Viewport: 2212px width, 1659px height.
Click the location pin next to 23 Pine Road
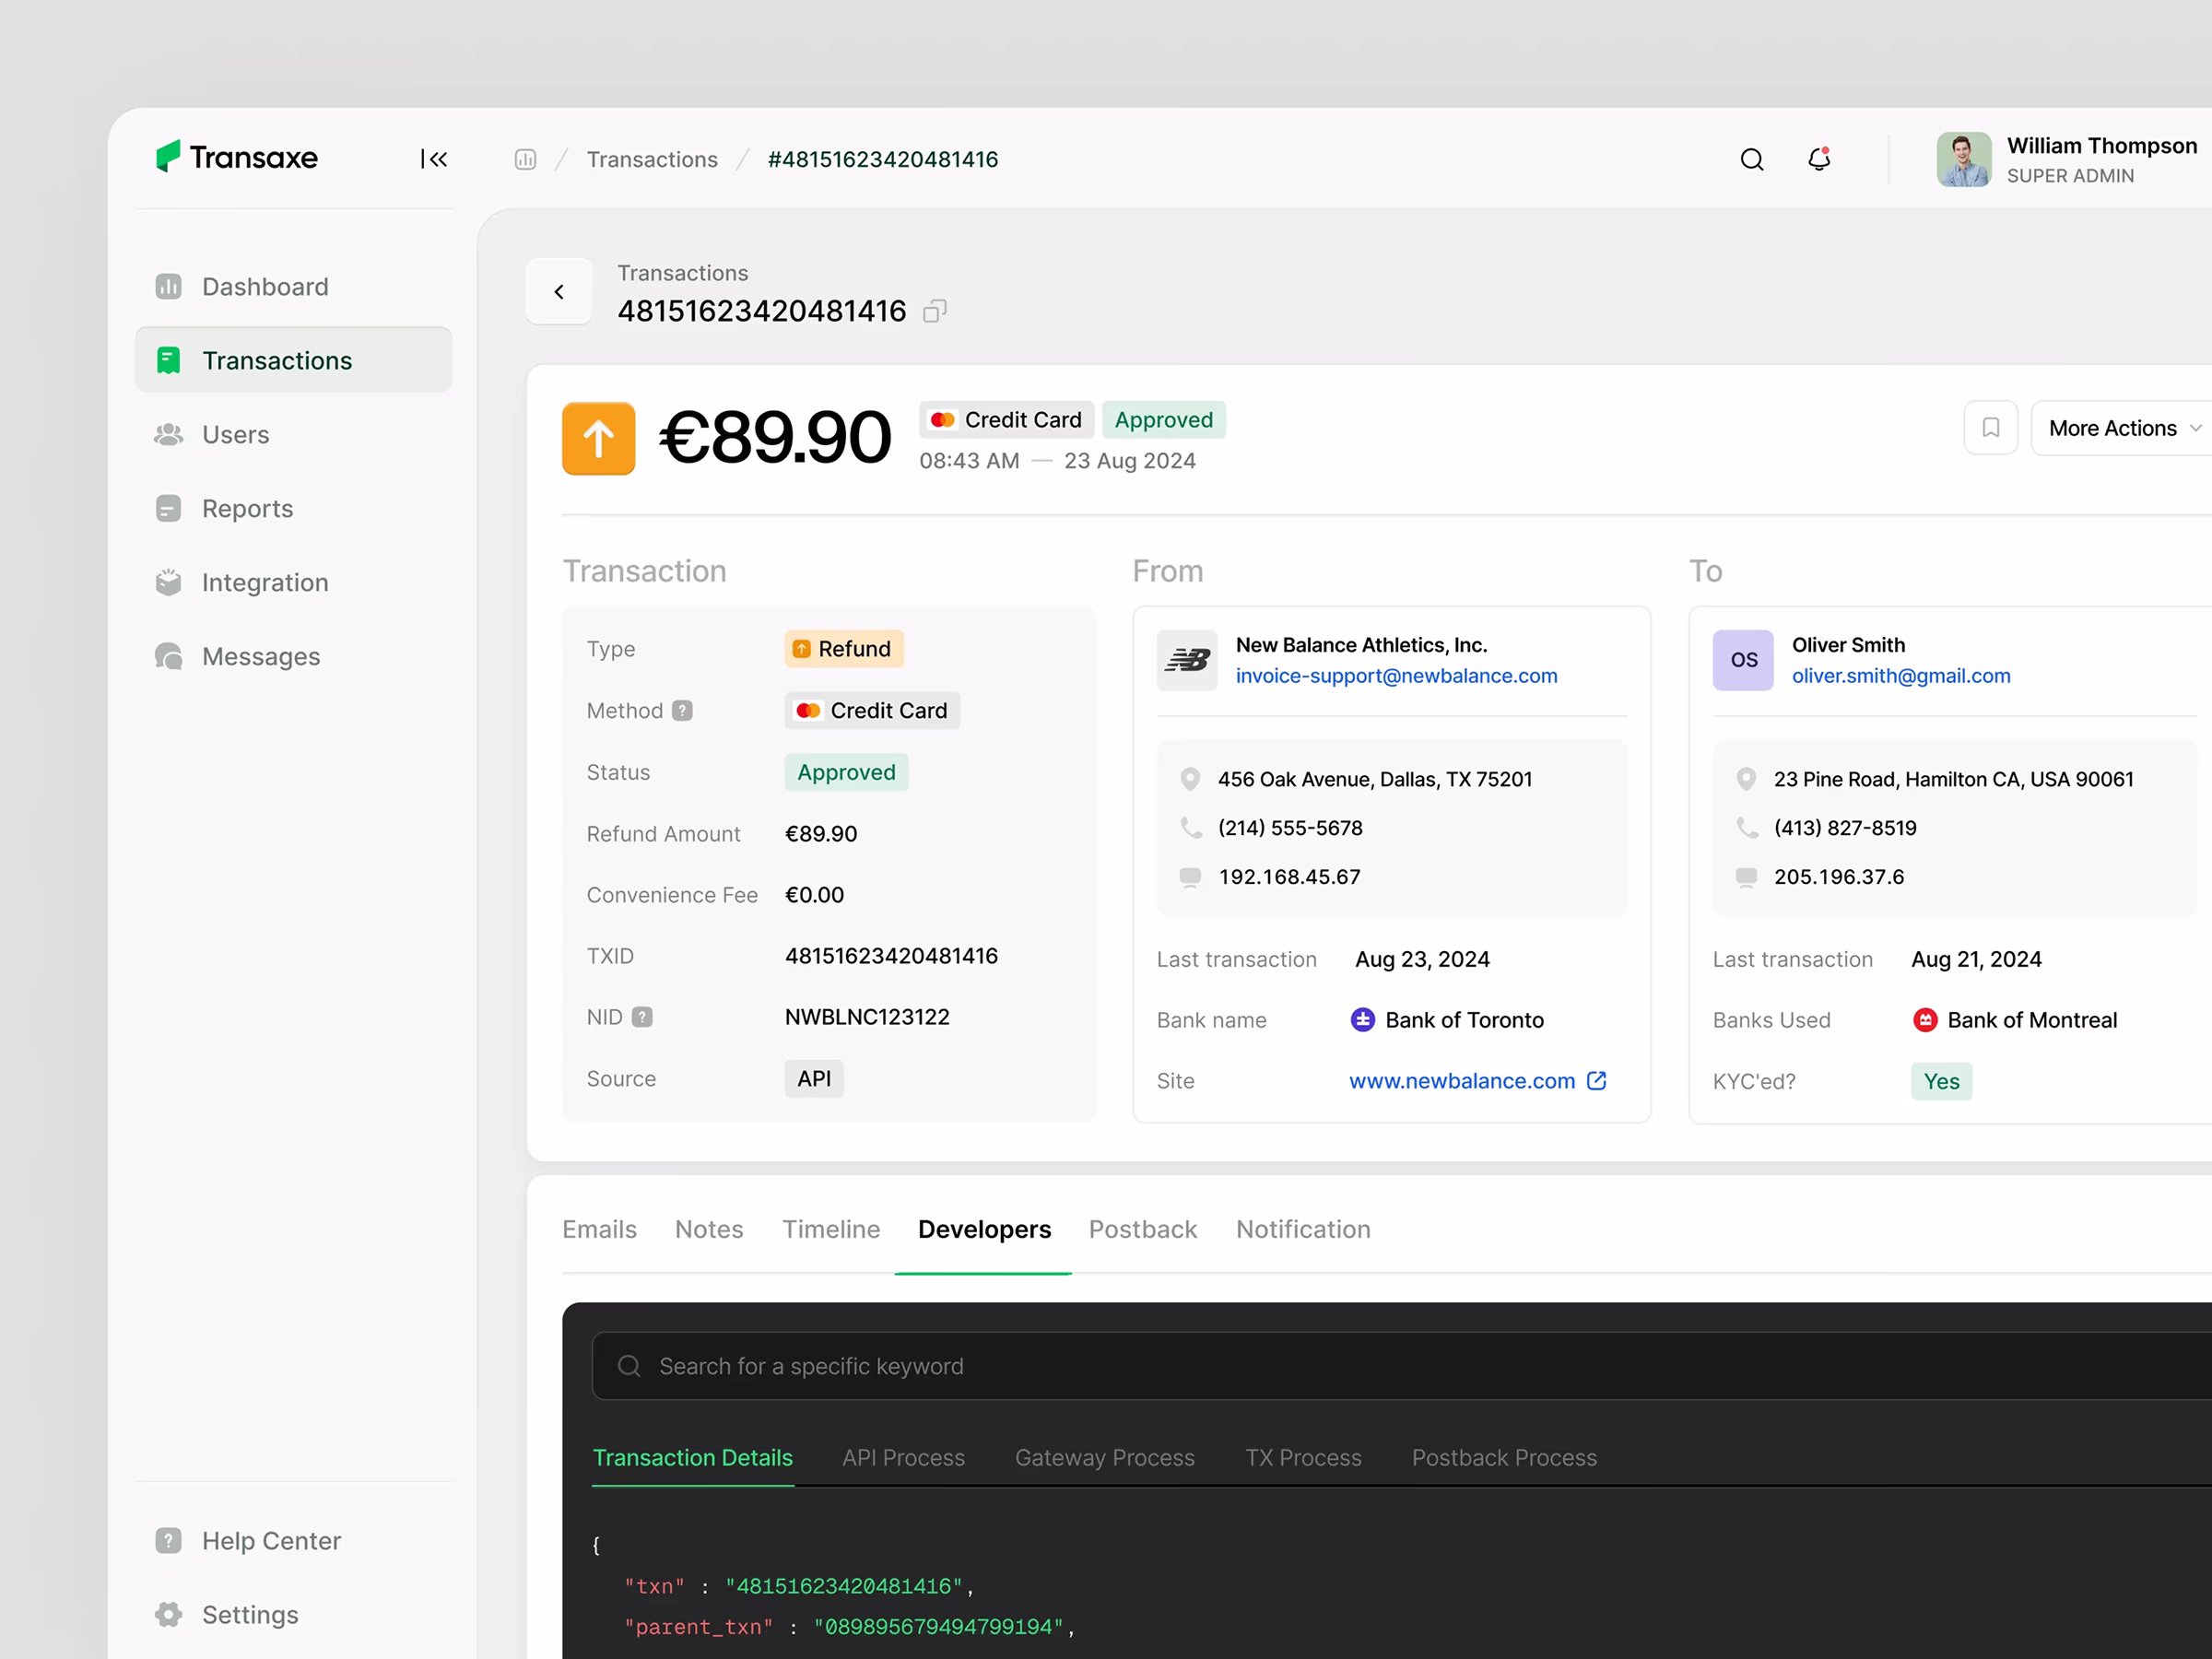tap(1746, 779)
